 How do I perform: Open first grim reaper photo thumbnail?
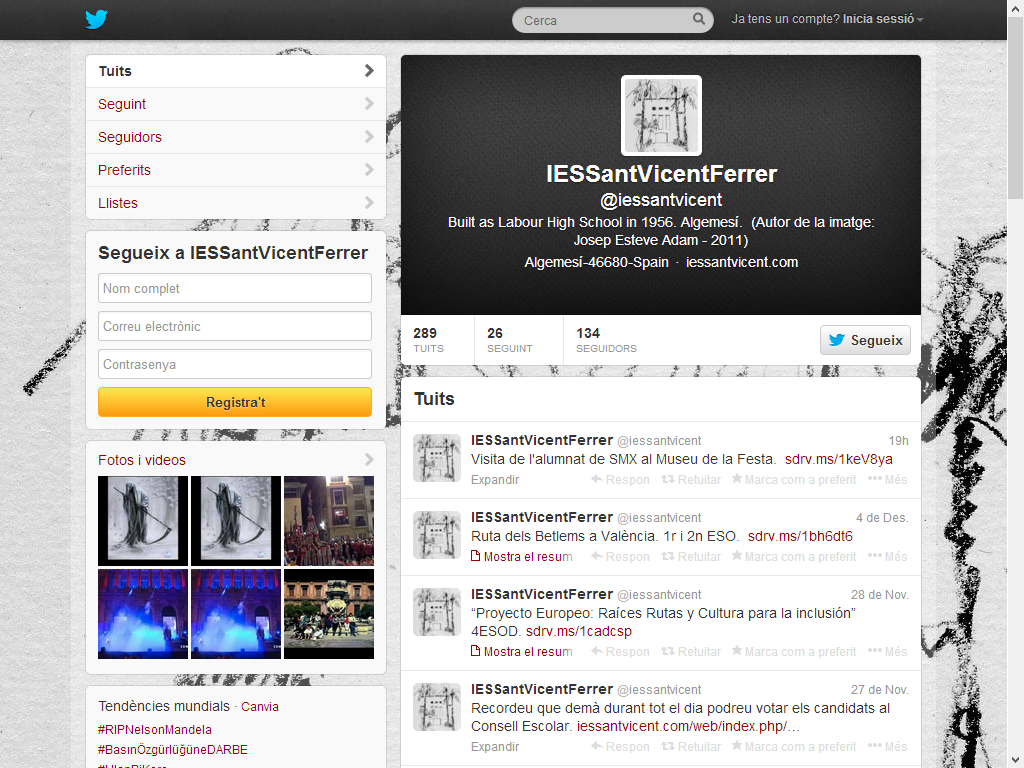click(143, 520)
